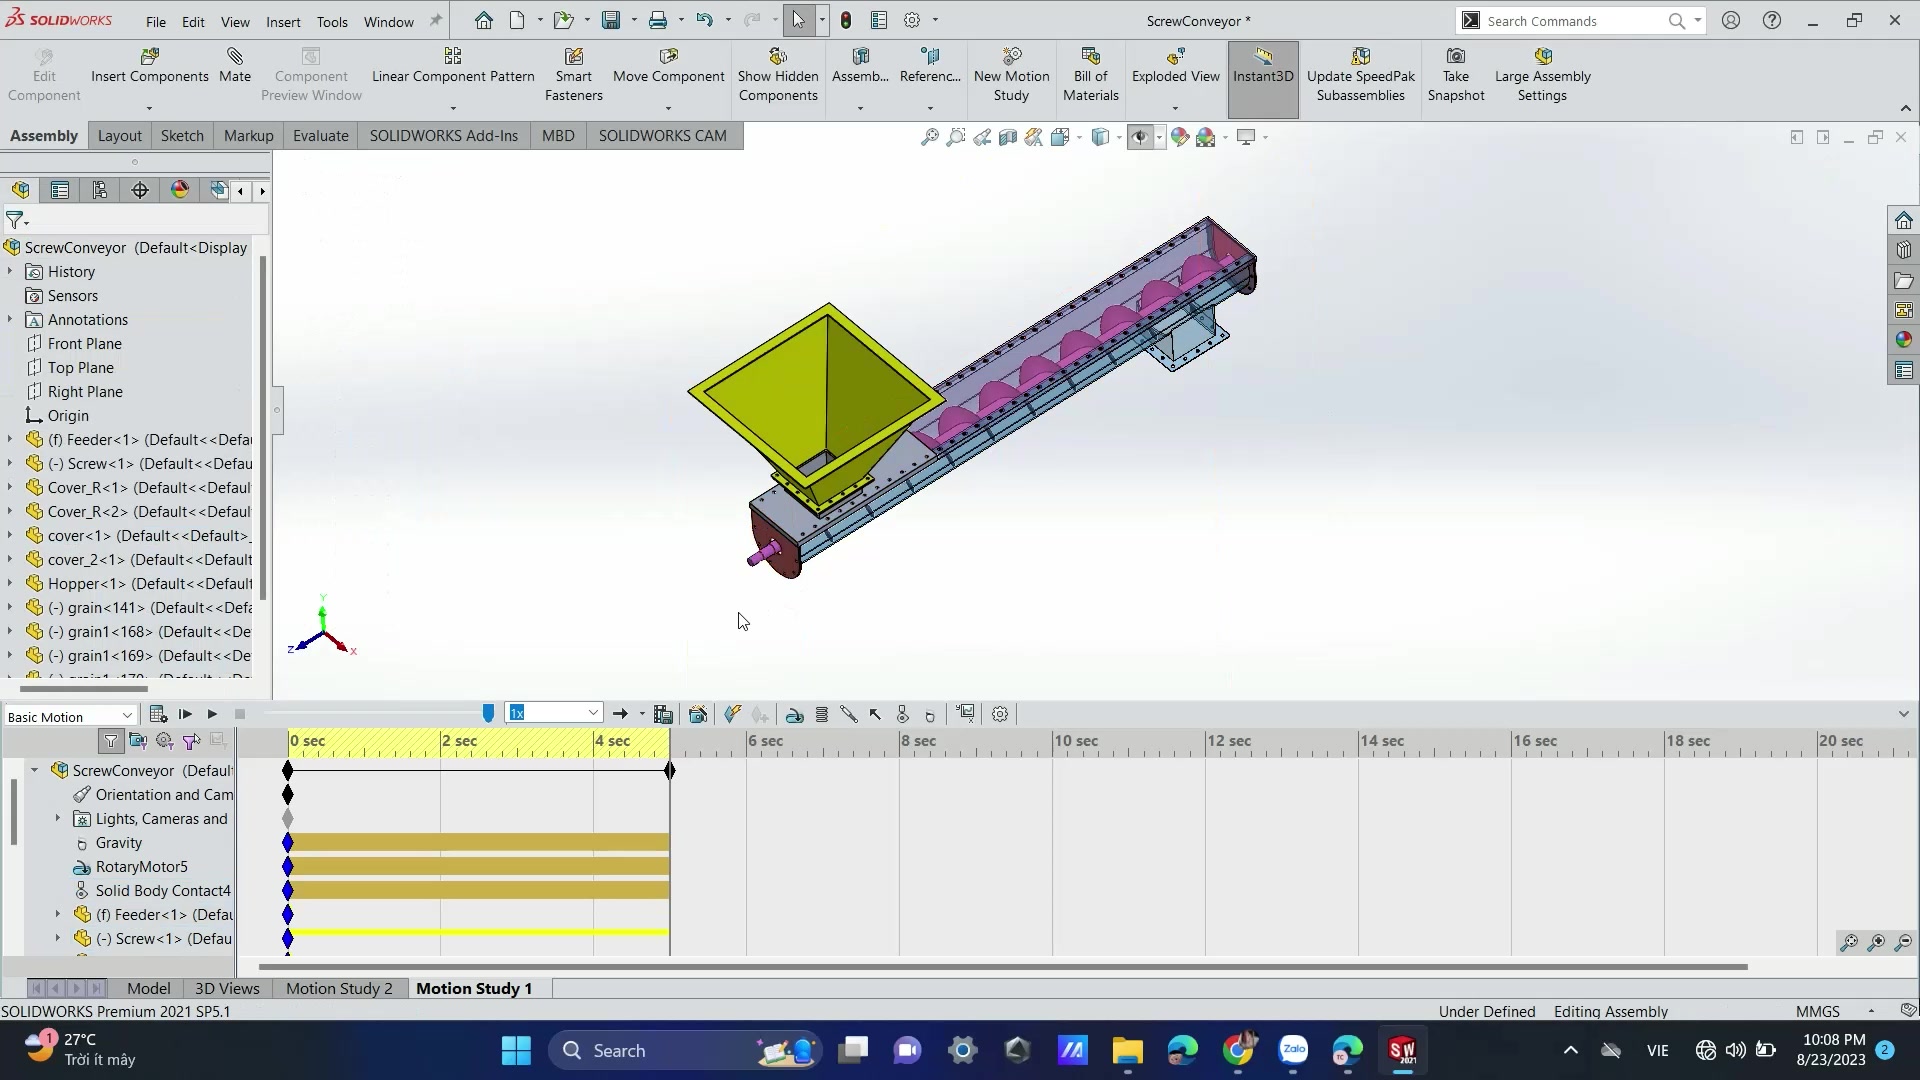Add a Spring in motion toolbar

click(822, 714)
